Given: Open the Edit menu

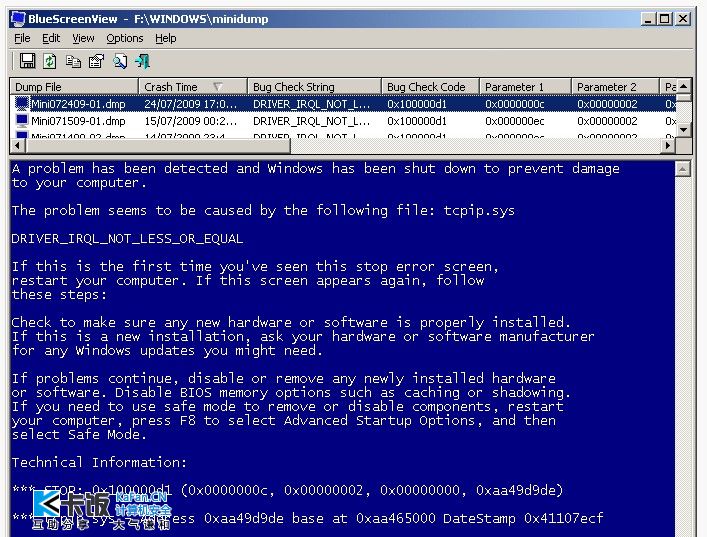Looking at the screenshot, I should pyautogui.click(x=51, y=38).
